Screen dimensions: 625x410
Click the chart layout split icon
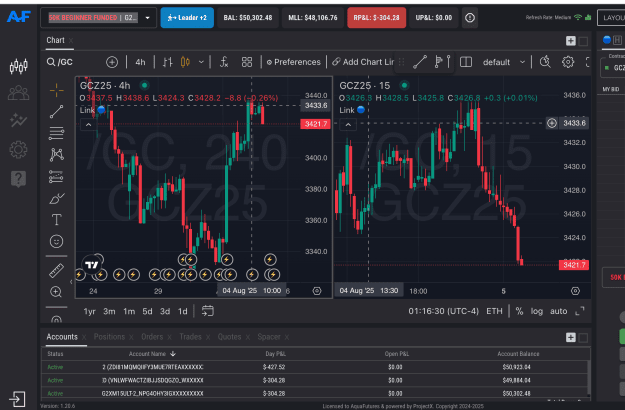[466, 62]
